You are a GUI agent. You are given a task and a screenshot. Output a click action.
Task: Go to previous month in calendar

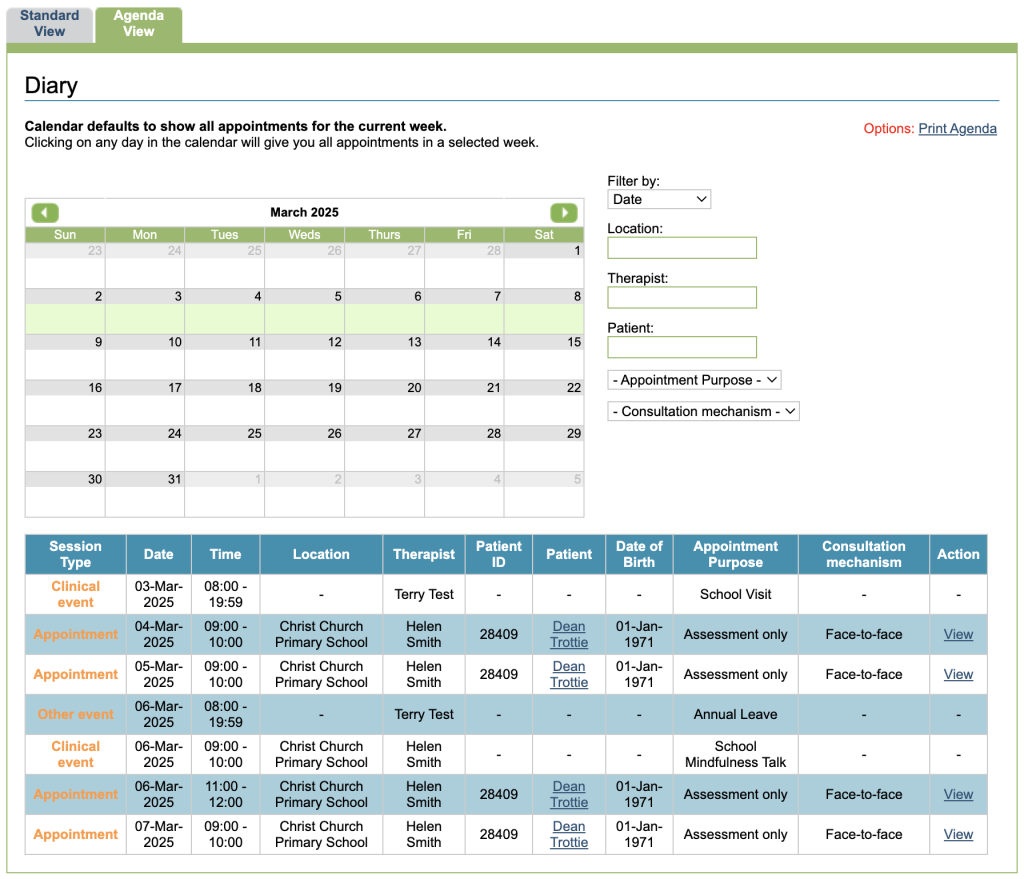click(45, 213)
